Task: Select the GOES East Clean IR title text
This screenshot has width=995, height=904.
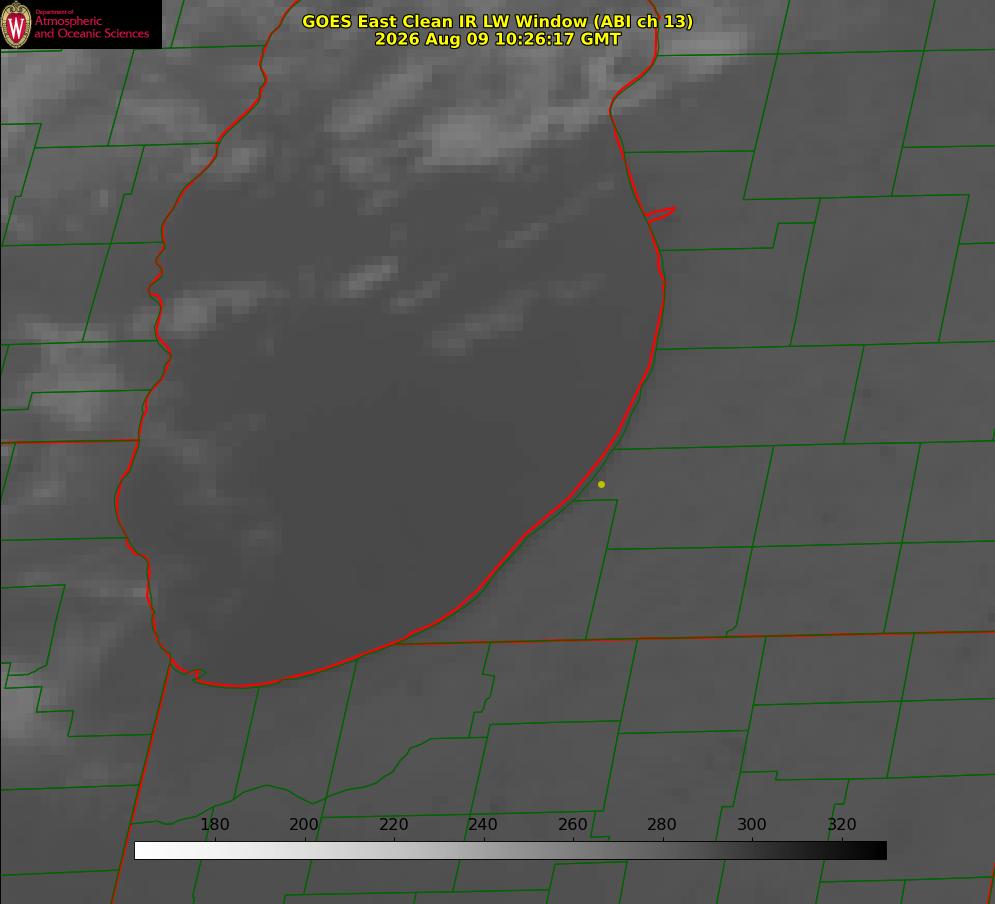Action: point(497,21)
